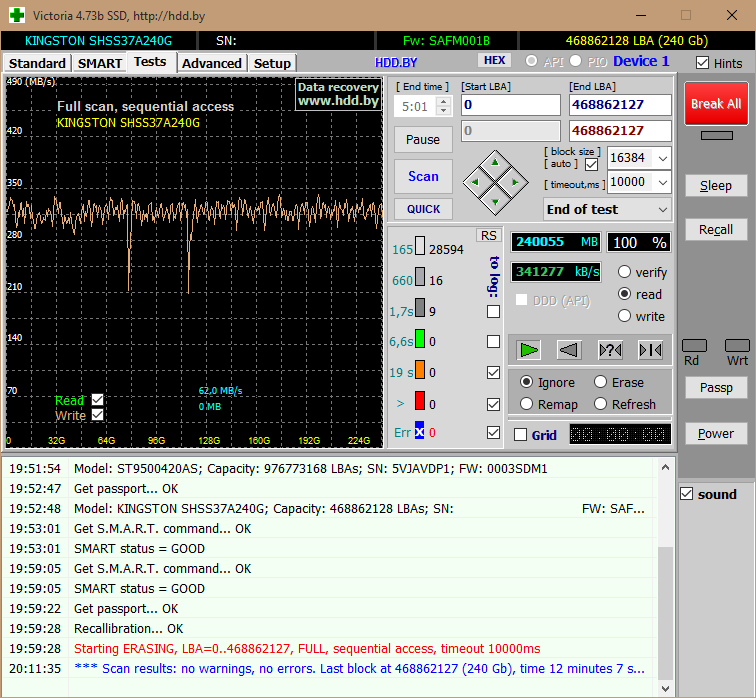Select the reverse scan direction arrow
Image resolution: width=756 pixels, height=698 pixels.
569,349
